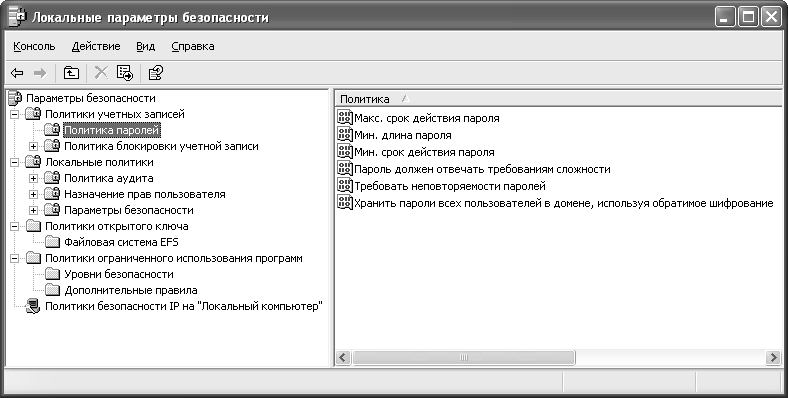Select Мин. срок действия пароля policy text
This screenshot has height=398, width=788.
point(424,152)
